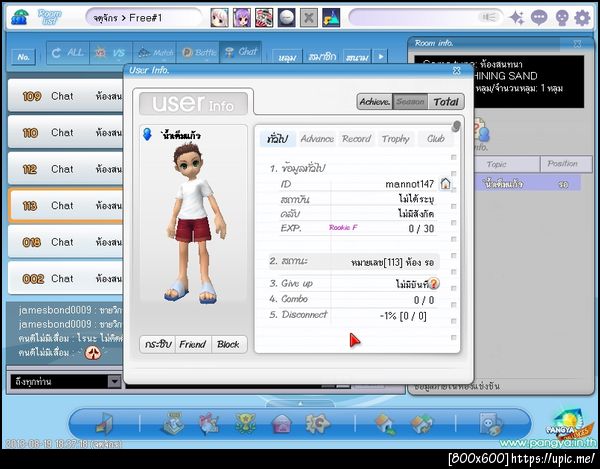The width and height of the screenshot is (600, 469).
Task: Toggle the Season view button
Action: (411, 101)
